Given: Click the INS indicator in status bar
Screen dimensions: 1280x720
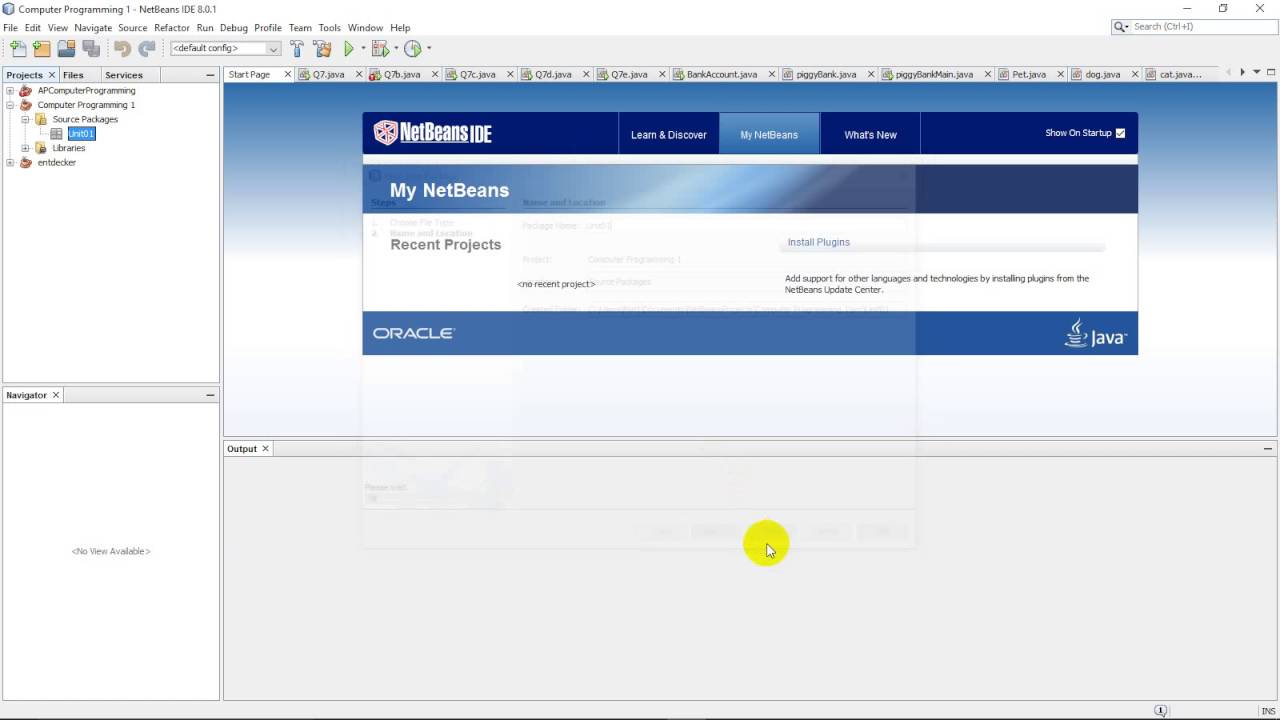Looking at the screenshot, I should [1268, 711].
